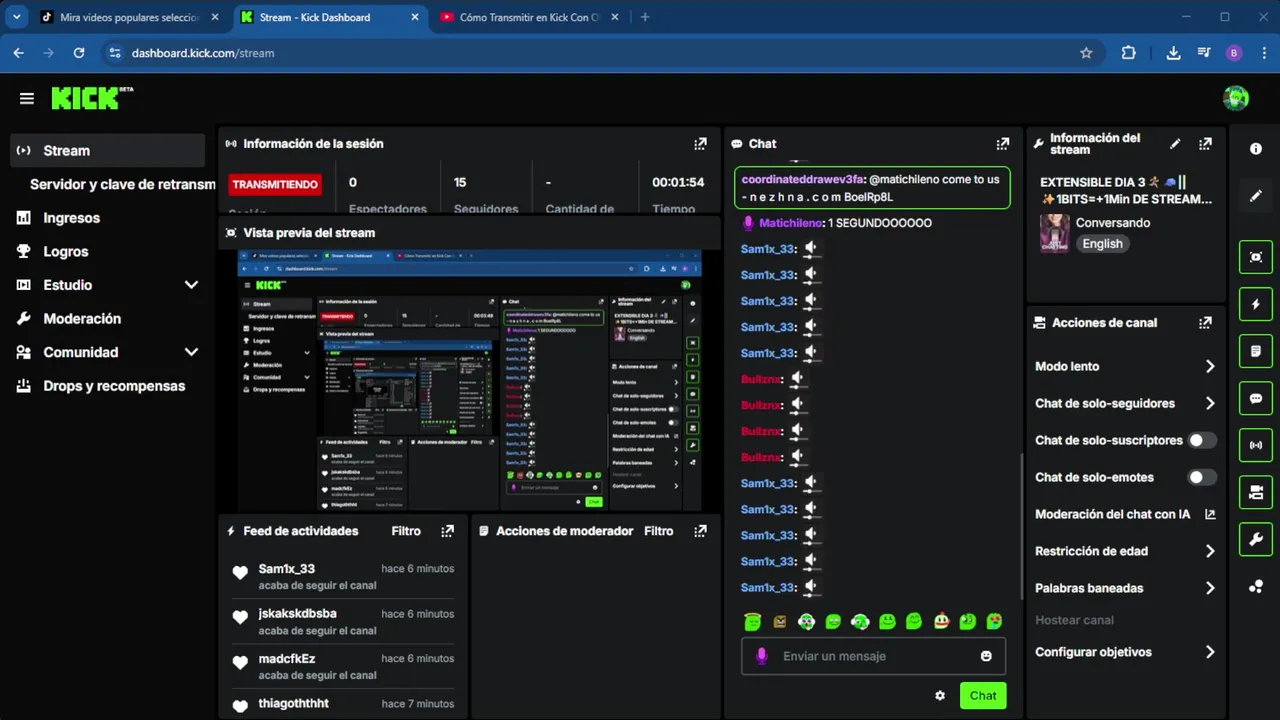This screenshot has width=1280, height=720.
Task: Open the user avatar menu at top right
Action: (1236, 98)
